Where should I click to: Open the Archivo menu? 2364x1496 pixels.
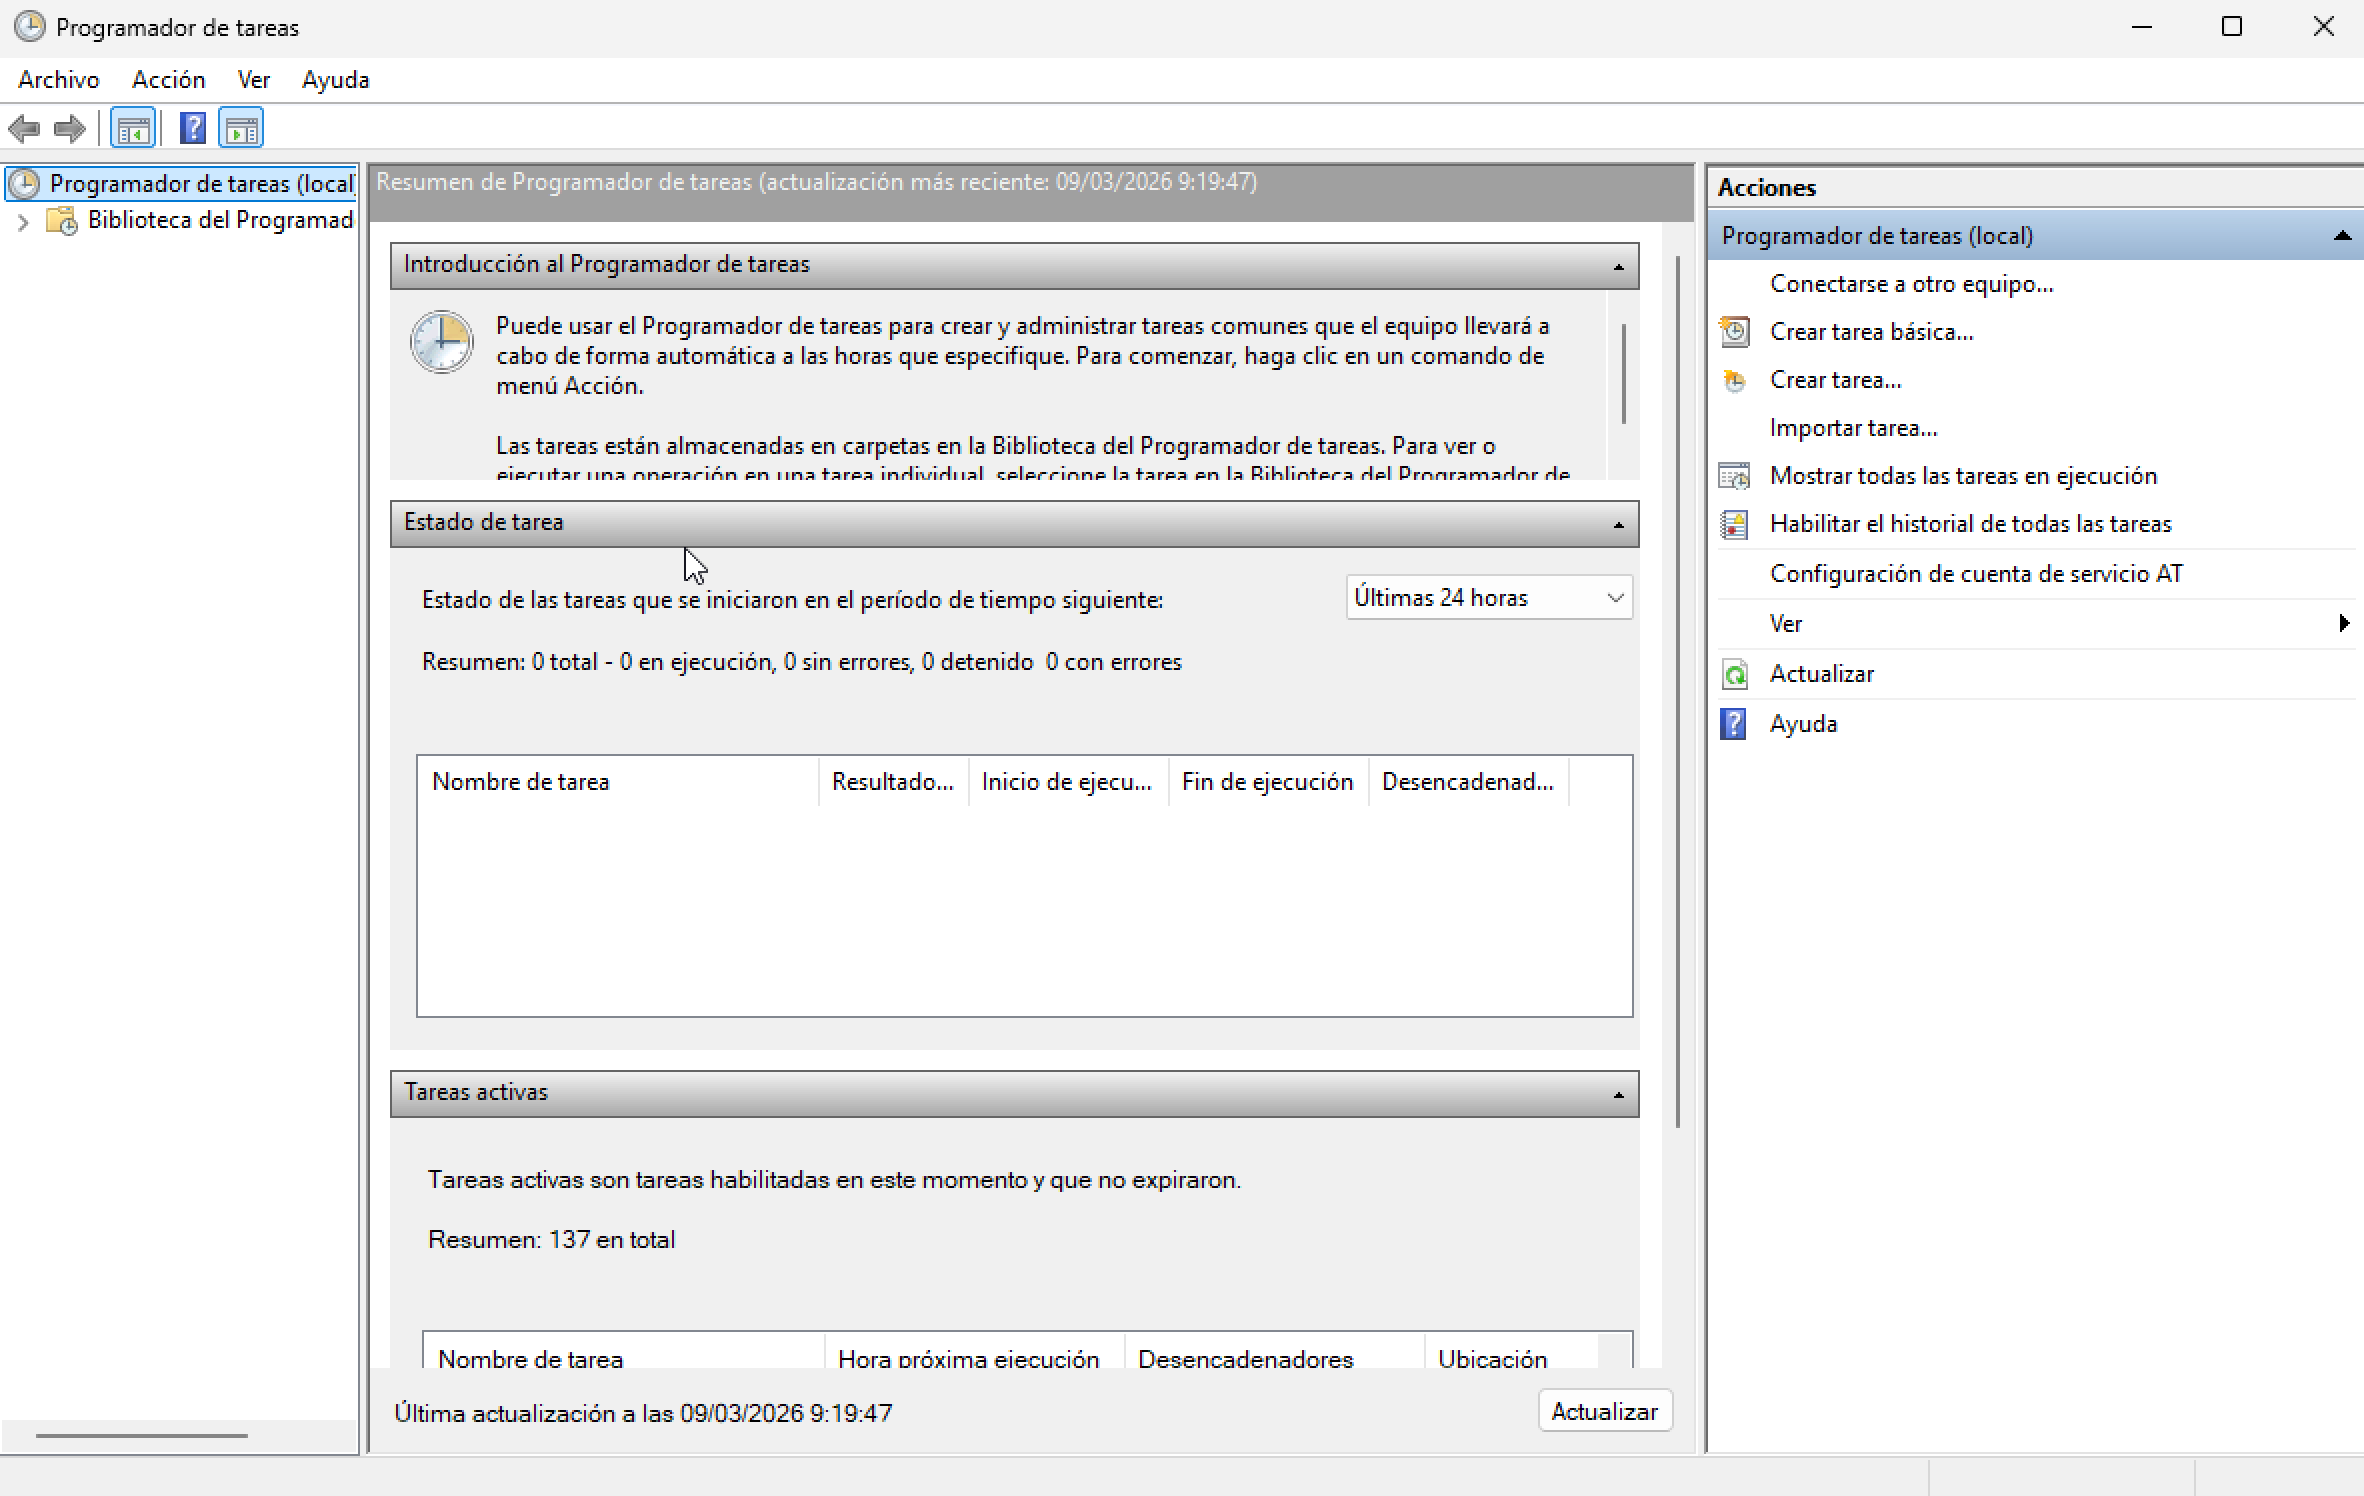point(59,80)
